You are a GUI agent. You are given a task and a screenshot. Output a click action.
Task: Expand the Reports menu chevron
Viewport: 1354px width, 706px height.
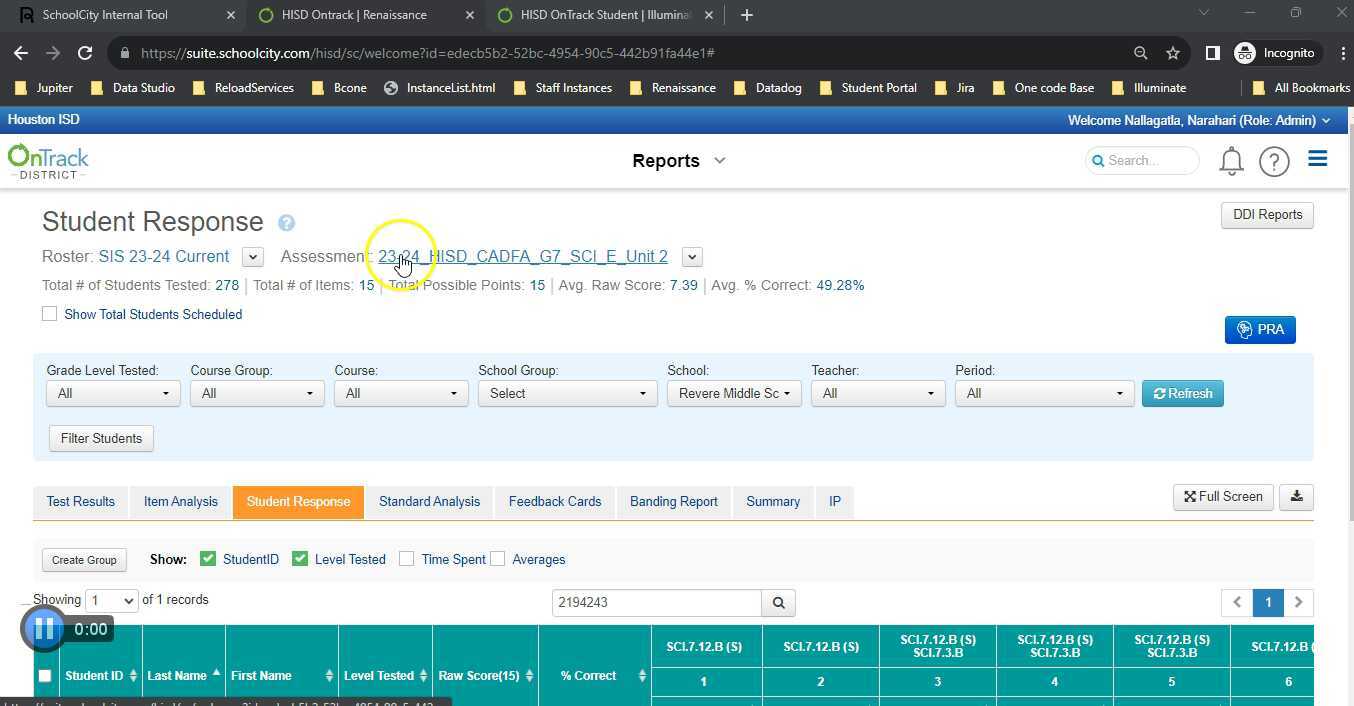(719, 161)
